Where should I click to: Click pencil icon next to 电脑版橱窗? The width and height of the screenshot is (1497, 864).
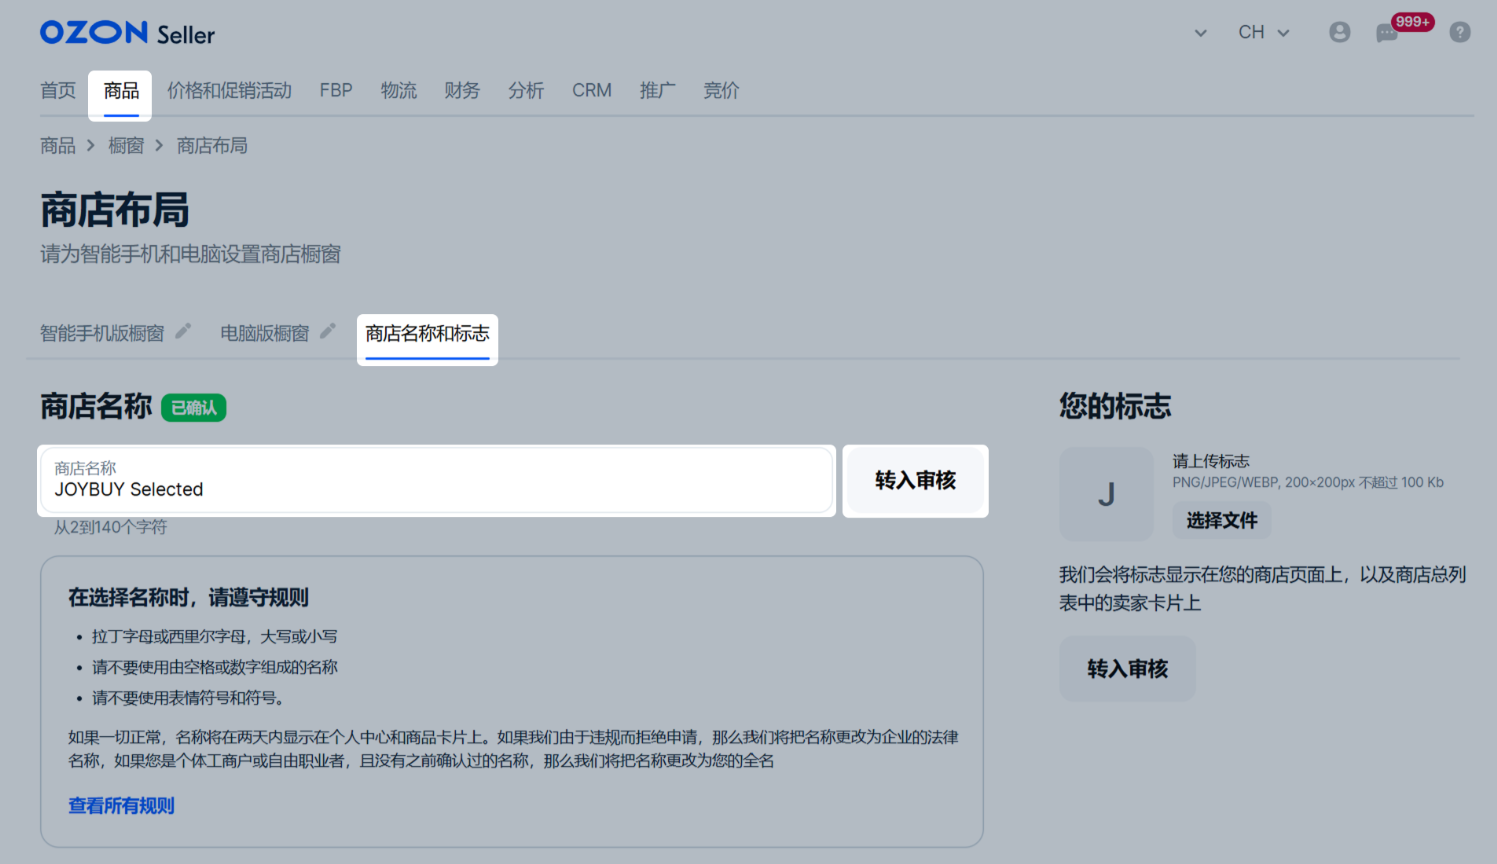pyautogui.click(x=328, y=331)
